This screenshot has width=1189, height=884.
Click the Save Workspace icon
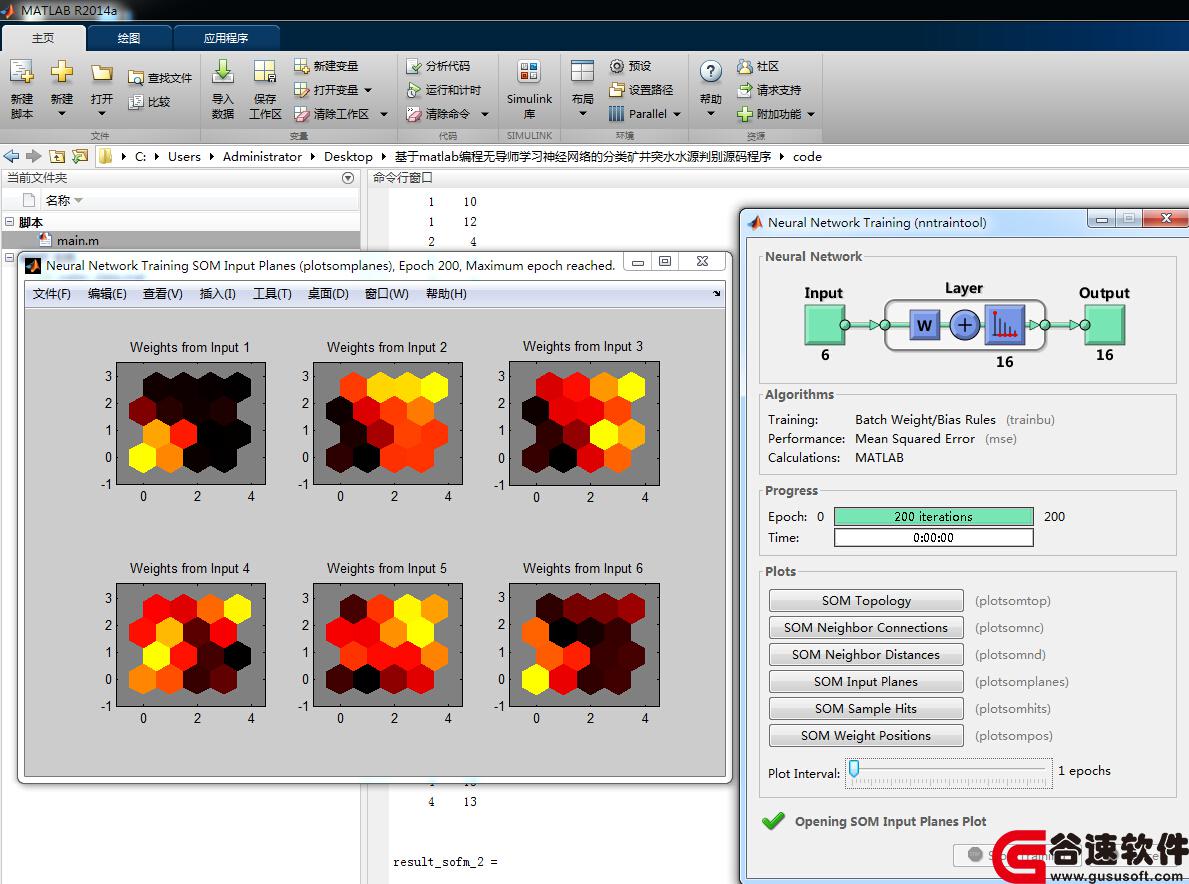coord(265,71)
